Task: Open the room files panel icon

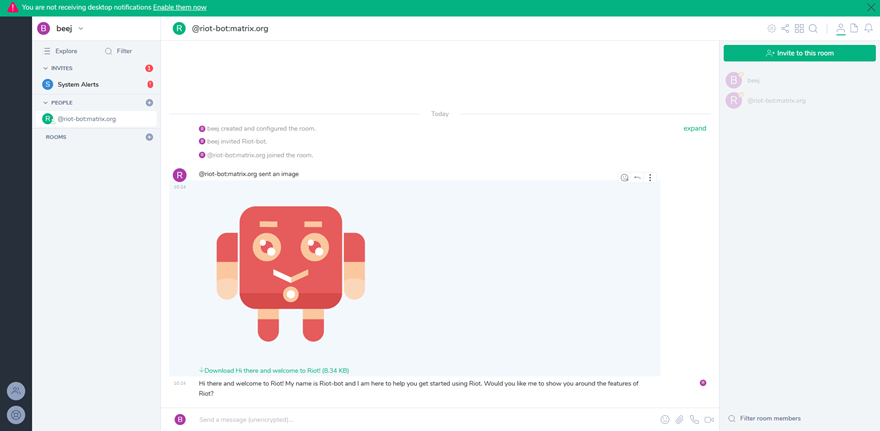Action: pos(854,29)
